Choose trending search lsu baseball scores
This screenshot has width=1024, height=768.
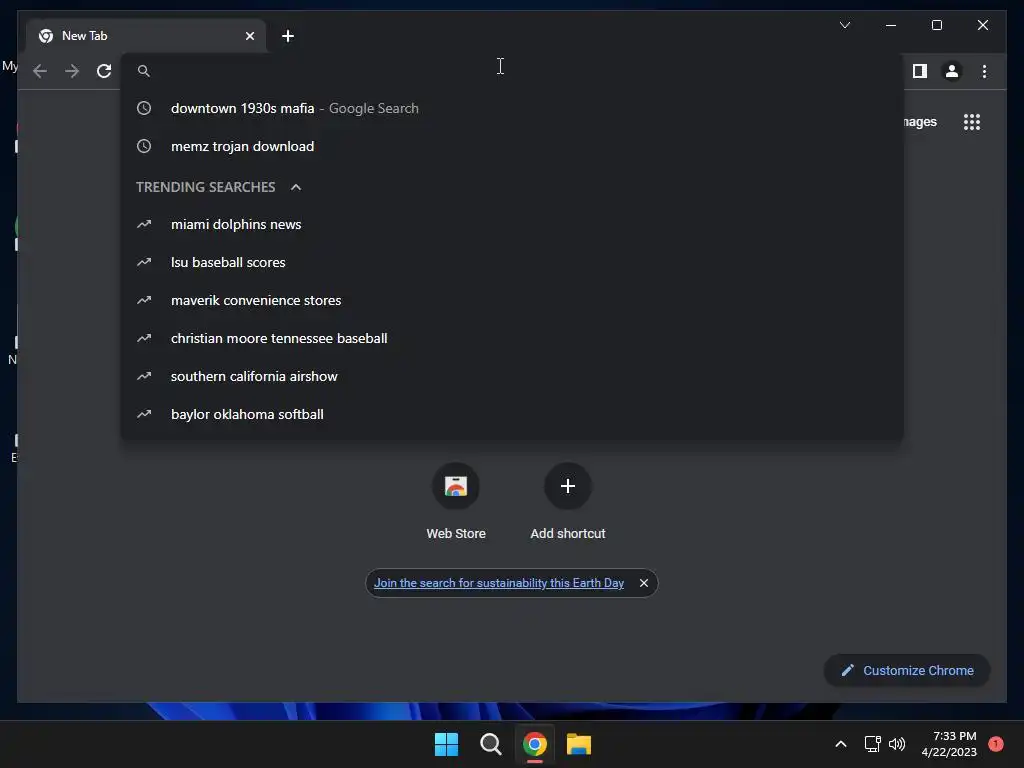point(513,263)
